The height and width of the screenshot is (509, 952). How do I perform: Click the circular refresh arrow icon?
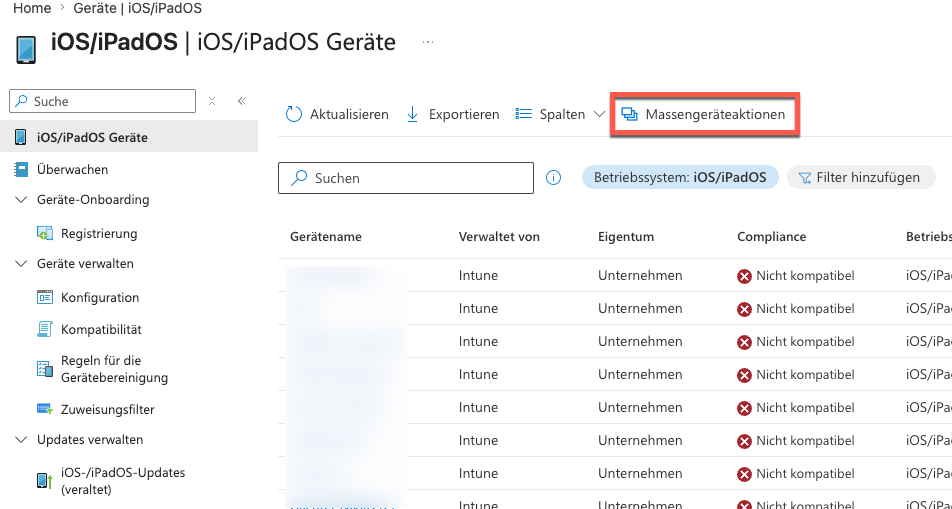click(x=294, y=114)
